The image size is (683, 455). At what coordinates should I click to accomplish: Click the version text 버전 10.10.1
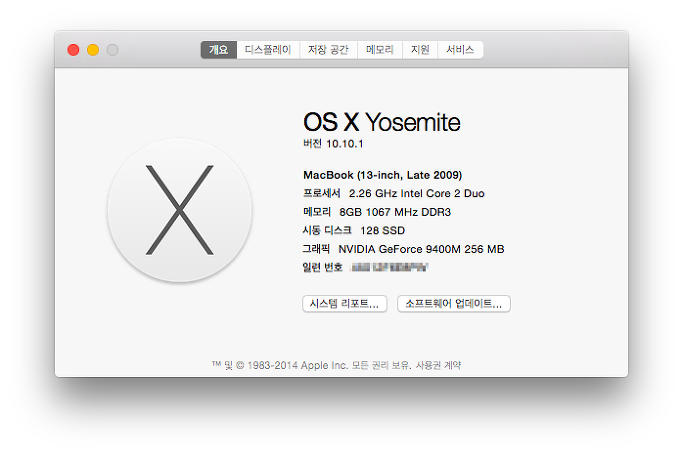click(333, 144)
